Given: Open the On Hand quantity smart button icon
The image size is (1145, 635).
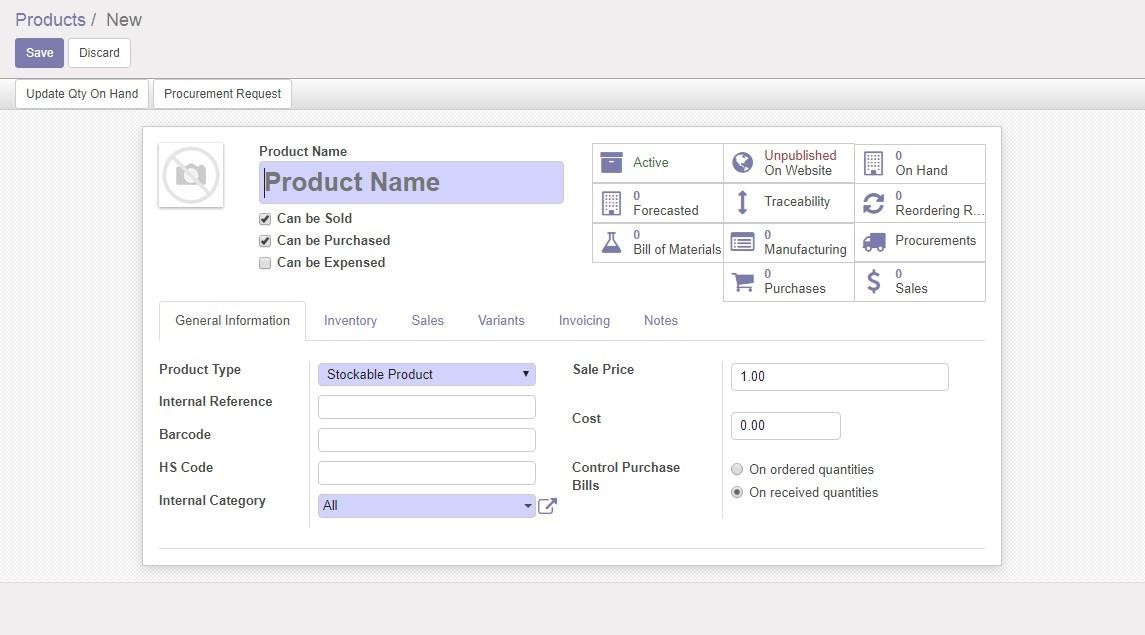Looking at the screenshot, I should pyautogui.click(x=873, y=162).
